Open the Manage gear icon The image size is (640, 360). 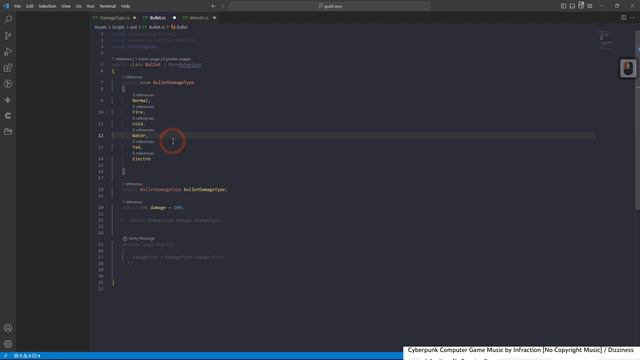point(8,344)
